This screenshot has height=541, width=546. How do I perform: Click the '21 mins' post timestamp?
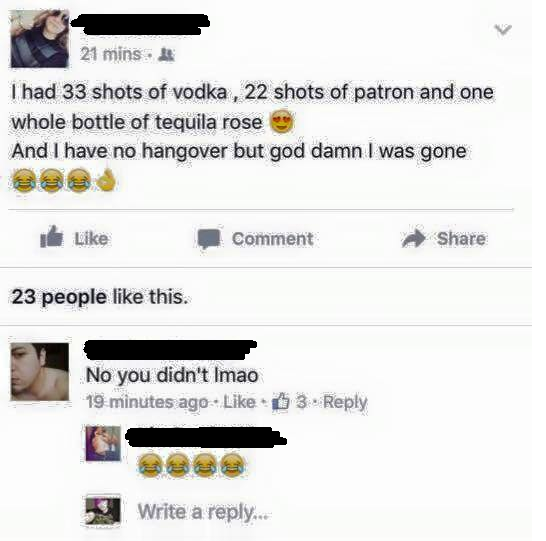tap(110, 54)
